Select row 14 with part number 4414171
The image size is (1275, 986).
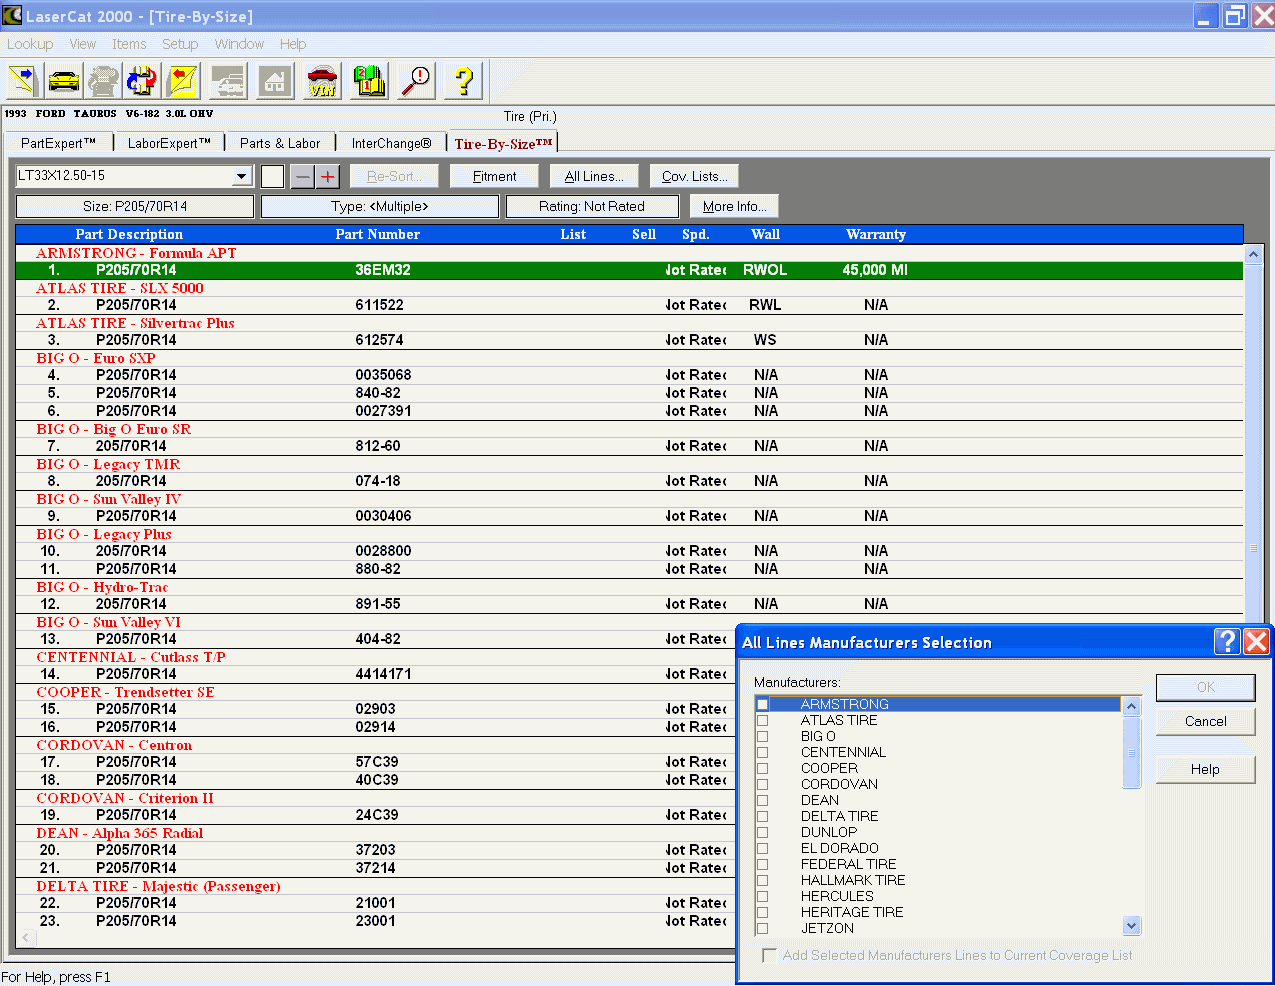click(376, 674)
